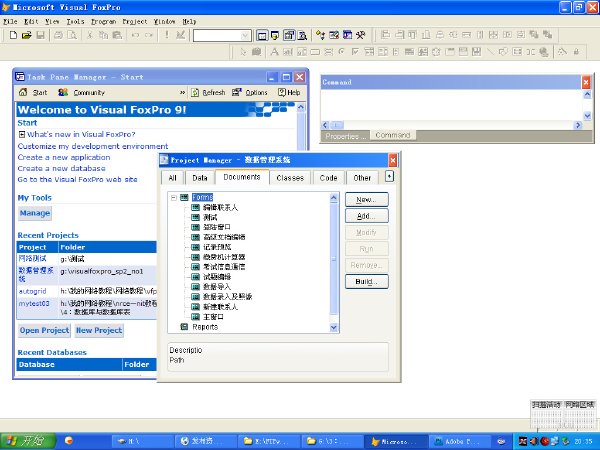600x450 pixels.
Task: Open the Class Browser toolbar icon
Action: click(x=320, y=36)
